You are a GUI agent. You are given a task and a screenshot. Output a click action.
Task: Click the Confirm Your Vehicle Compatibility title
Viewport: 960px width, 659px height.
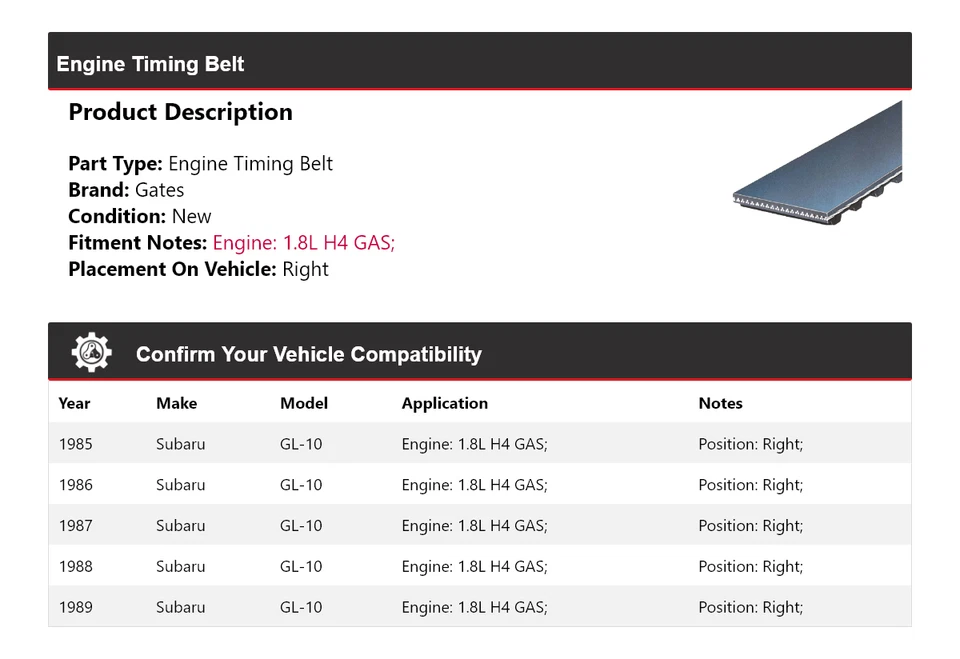click(x=308, y=354)
